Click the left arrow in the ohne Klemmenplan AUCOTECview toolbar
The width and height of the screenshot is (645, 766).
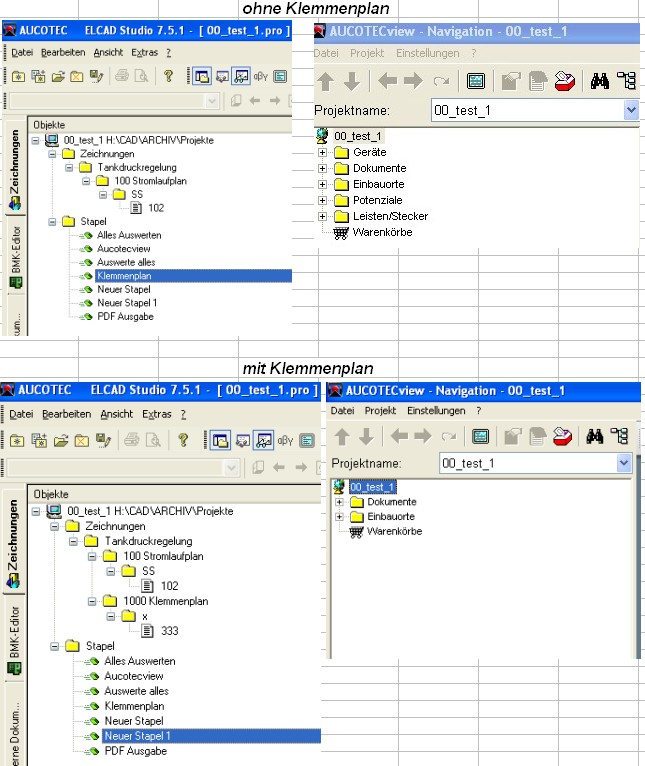click(387, 81)
